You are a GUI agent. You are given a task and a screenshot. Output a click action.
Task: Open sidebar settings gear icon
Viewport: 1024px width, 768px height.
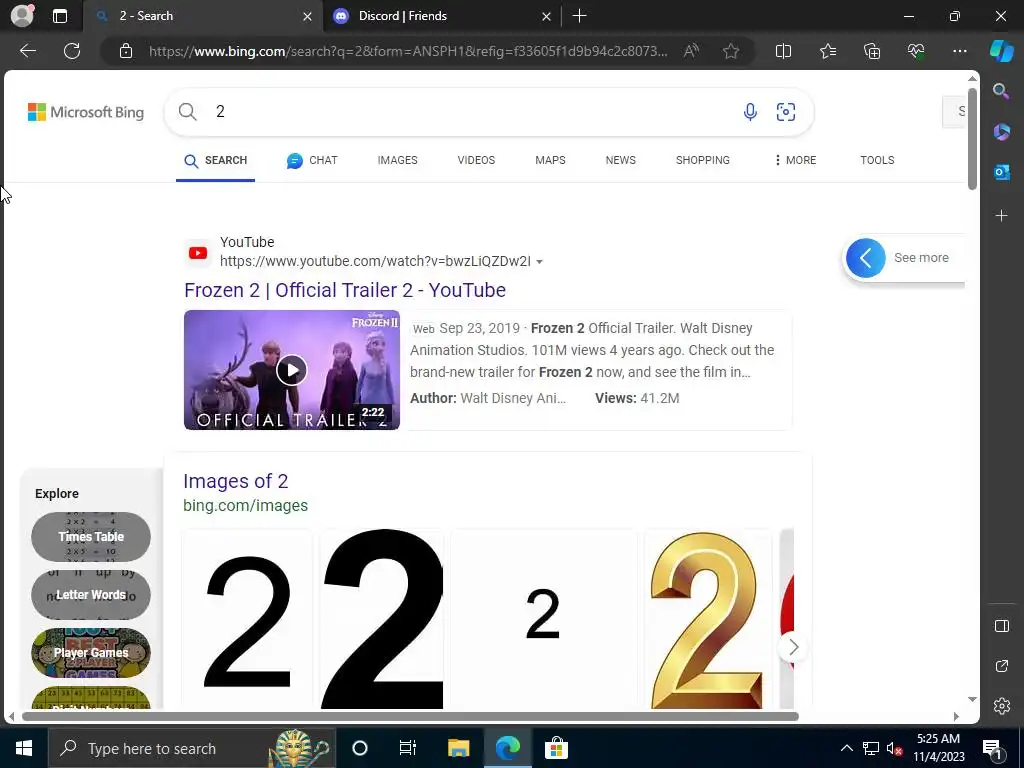point(1002,706)
